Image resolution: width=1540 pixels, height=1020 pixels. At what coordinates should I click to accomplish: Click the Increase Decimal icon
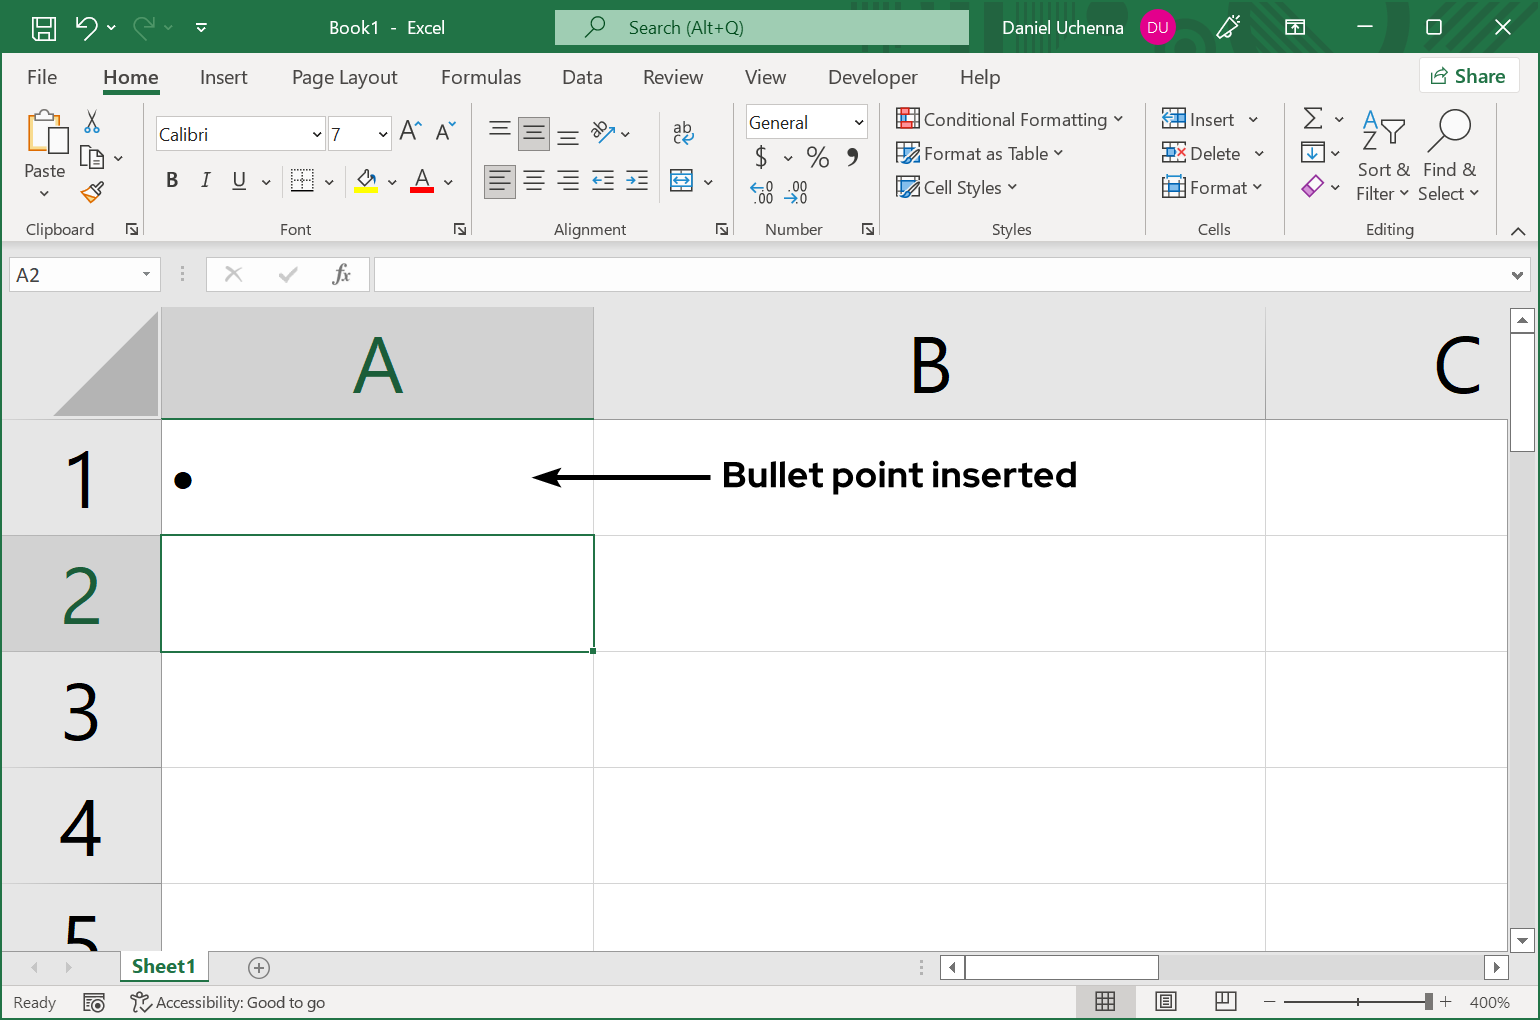[x=796, y=192]
